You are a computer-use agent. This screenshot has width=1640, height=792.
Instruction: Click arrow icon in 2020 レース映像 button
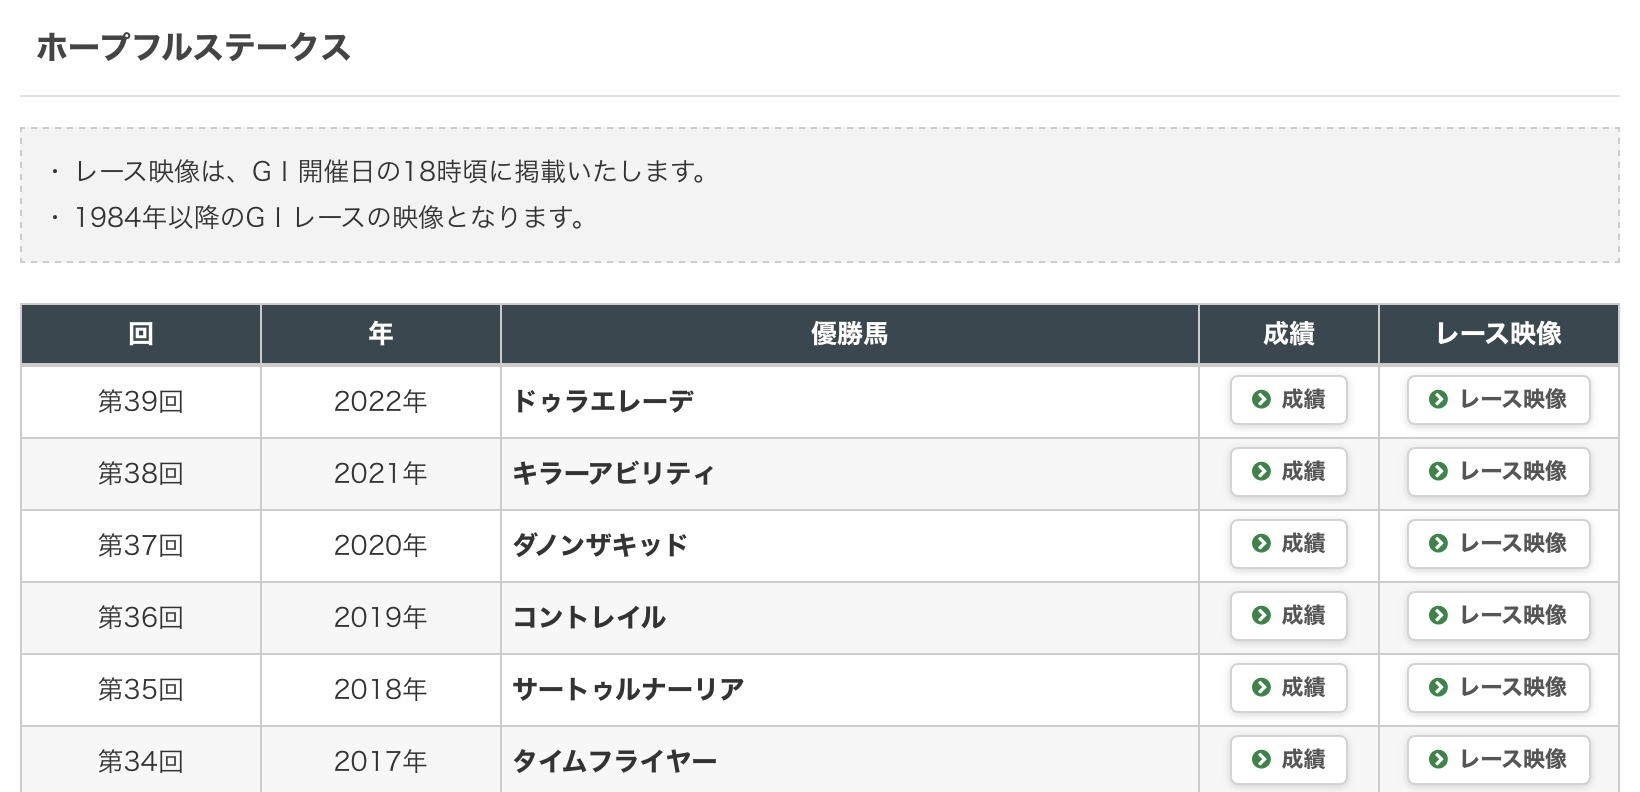[1438, 543]
